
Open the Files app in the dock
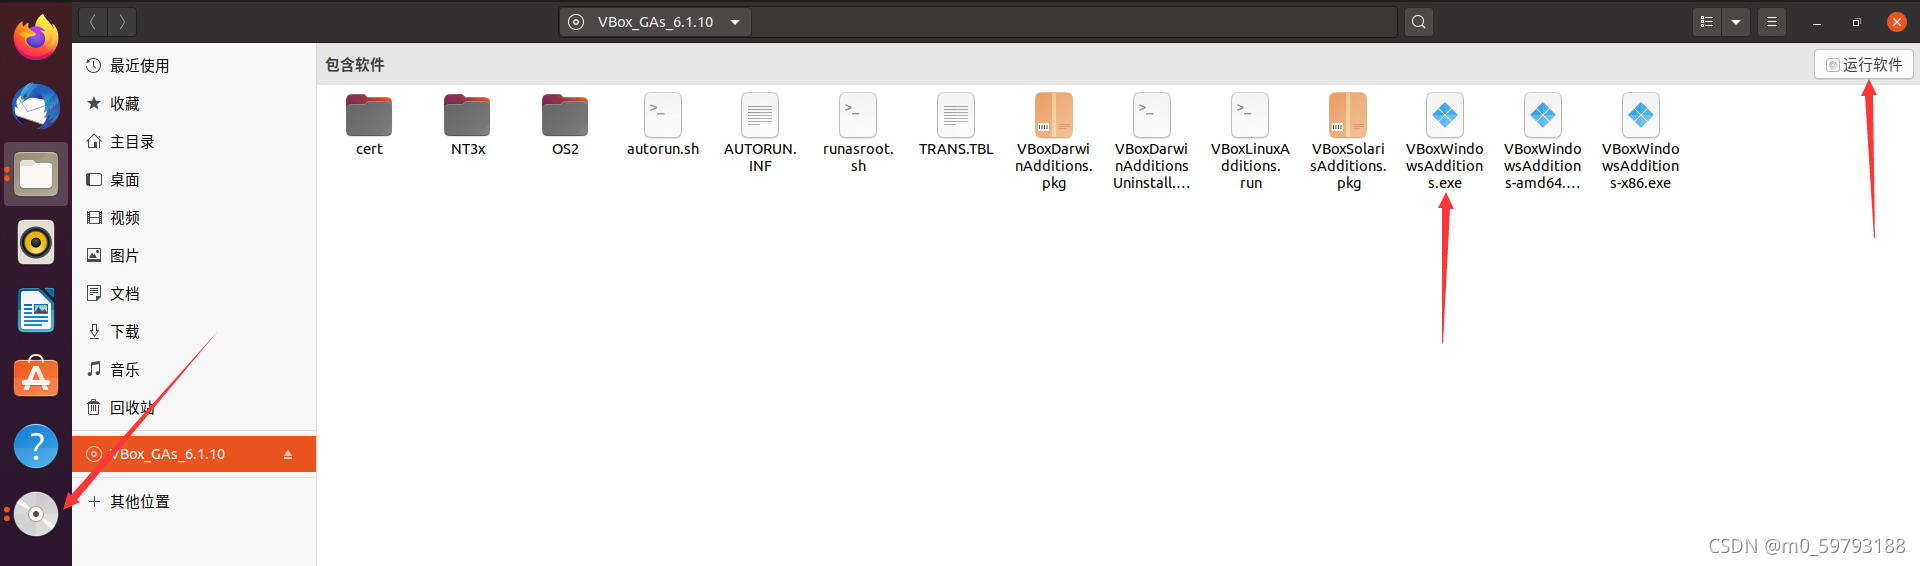[x=36, y=174]
